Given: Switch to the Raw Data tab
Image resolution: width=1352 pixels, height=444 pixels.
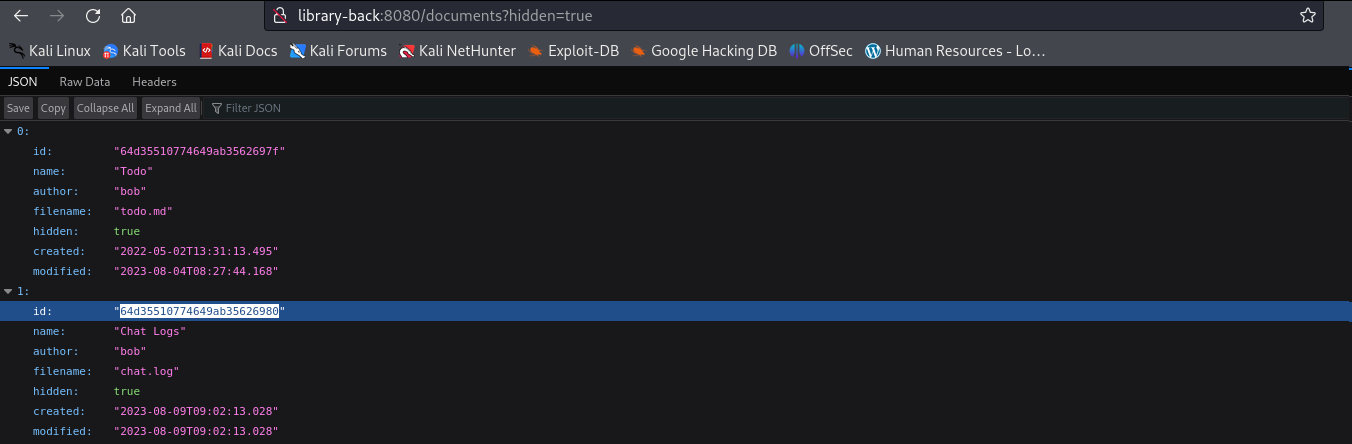Looking at the screenshot, I should point(85,82).
